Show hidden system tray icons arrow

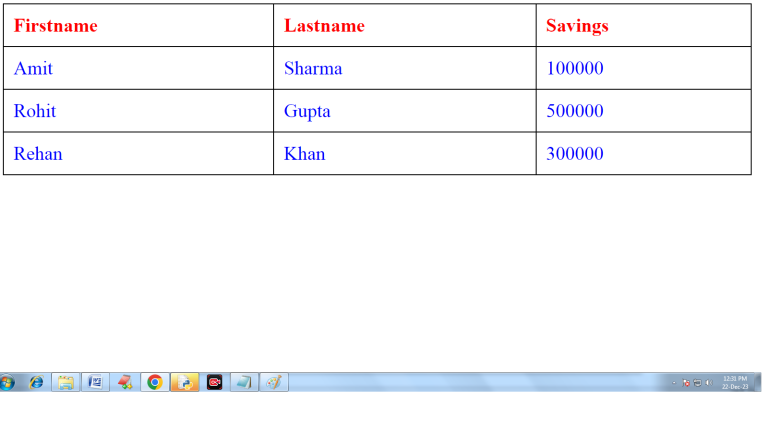click(x=674, y=383)
